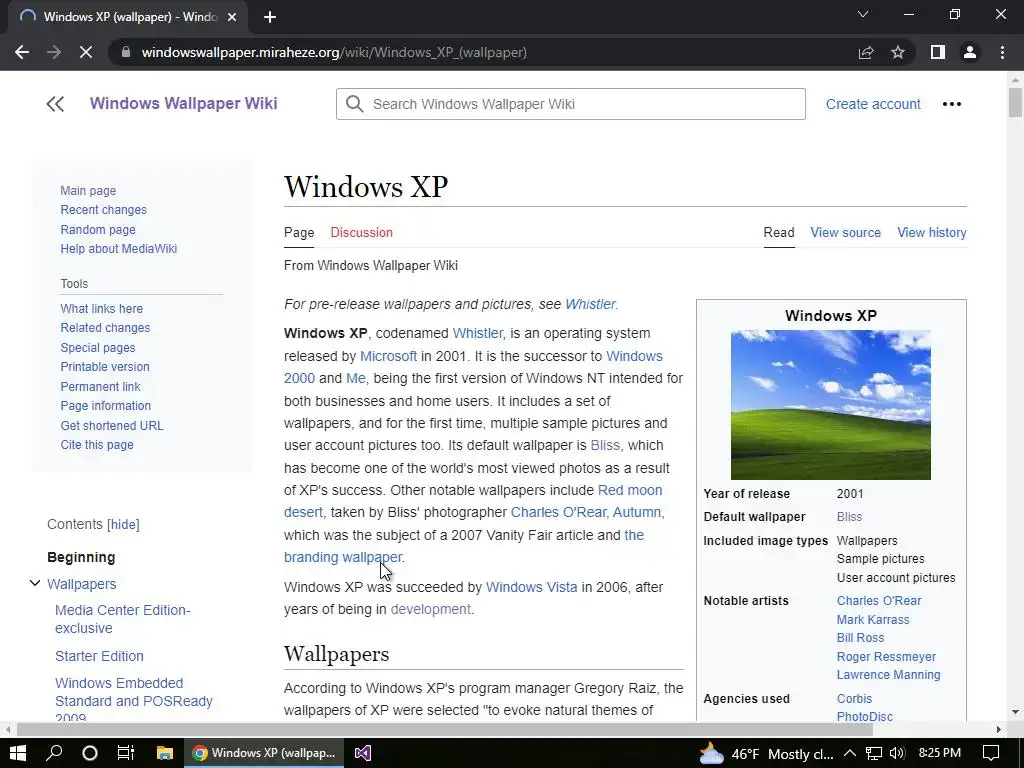The image size is (1024, 768).
Task: Open Red moon desert link
Action: (x=473, y=501)
